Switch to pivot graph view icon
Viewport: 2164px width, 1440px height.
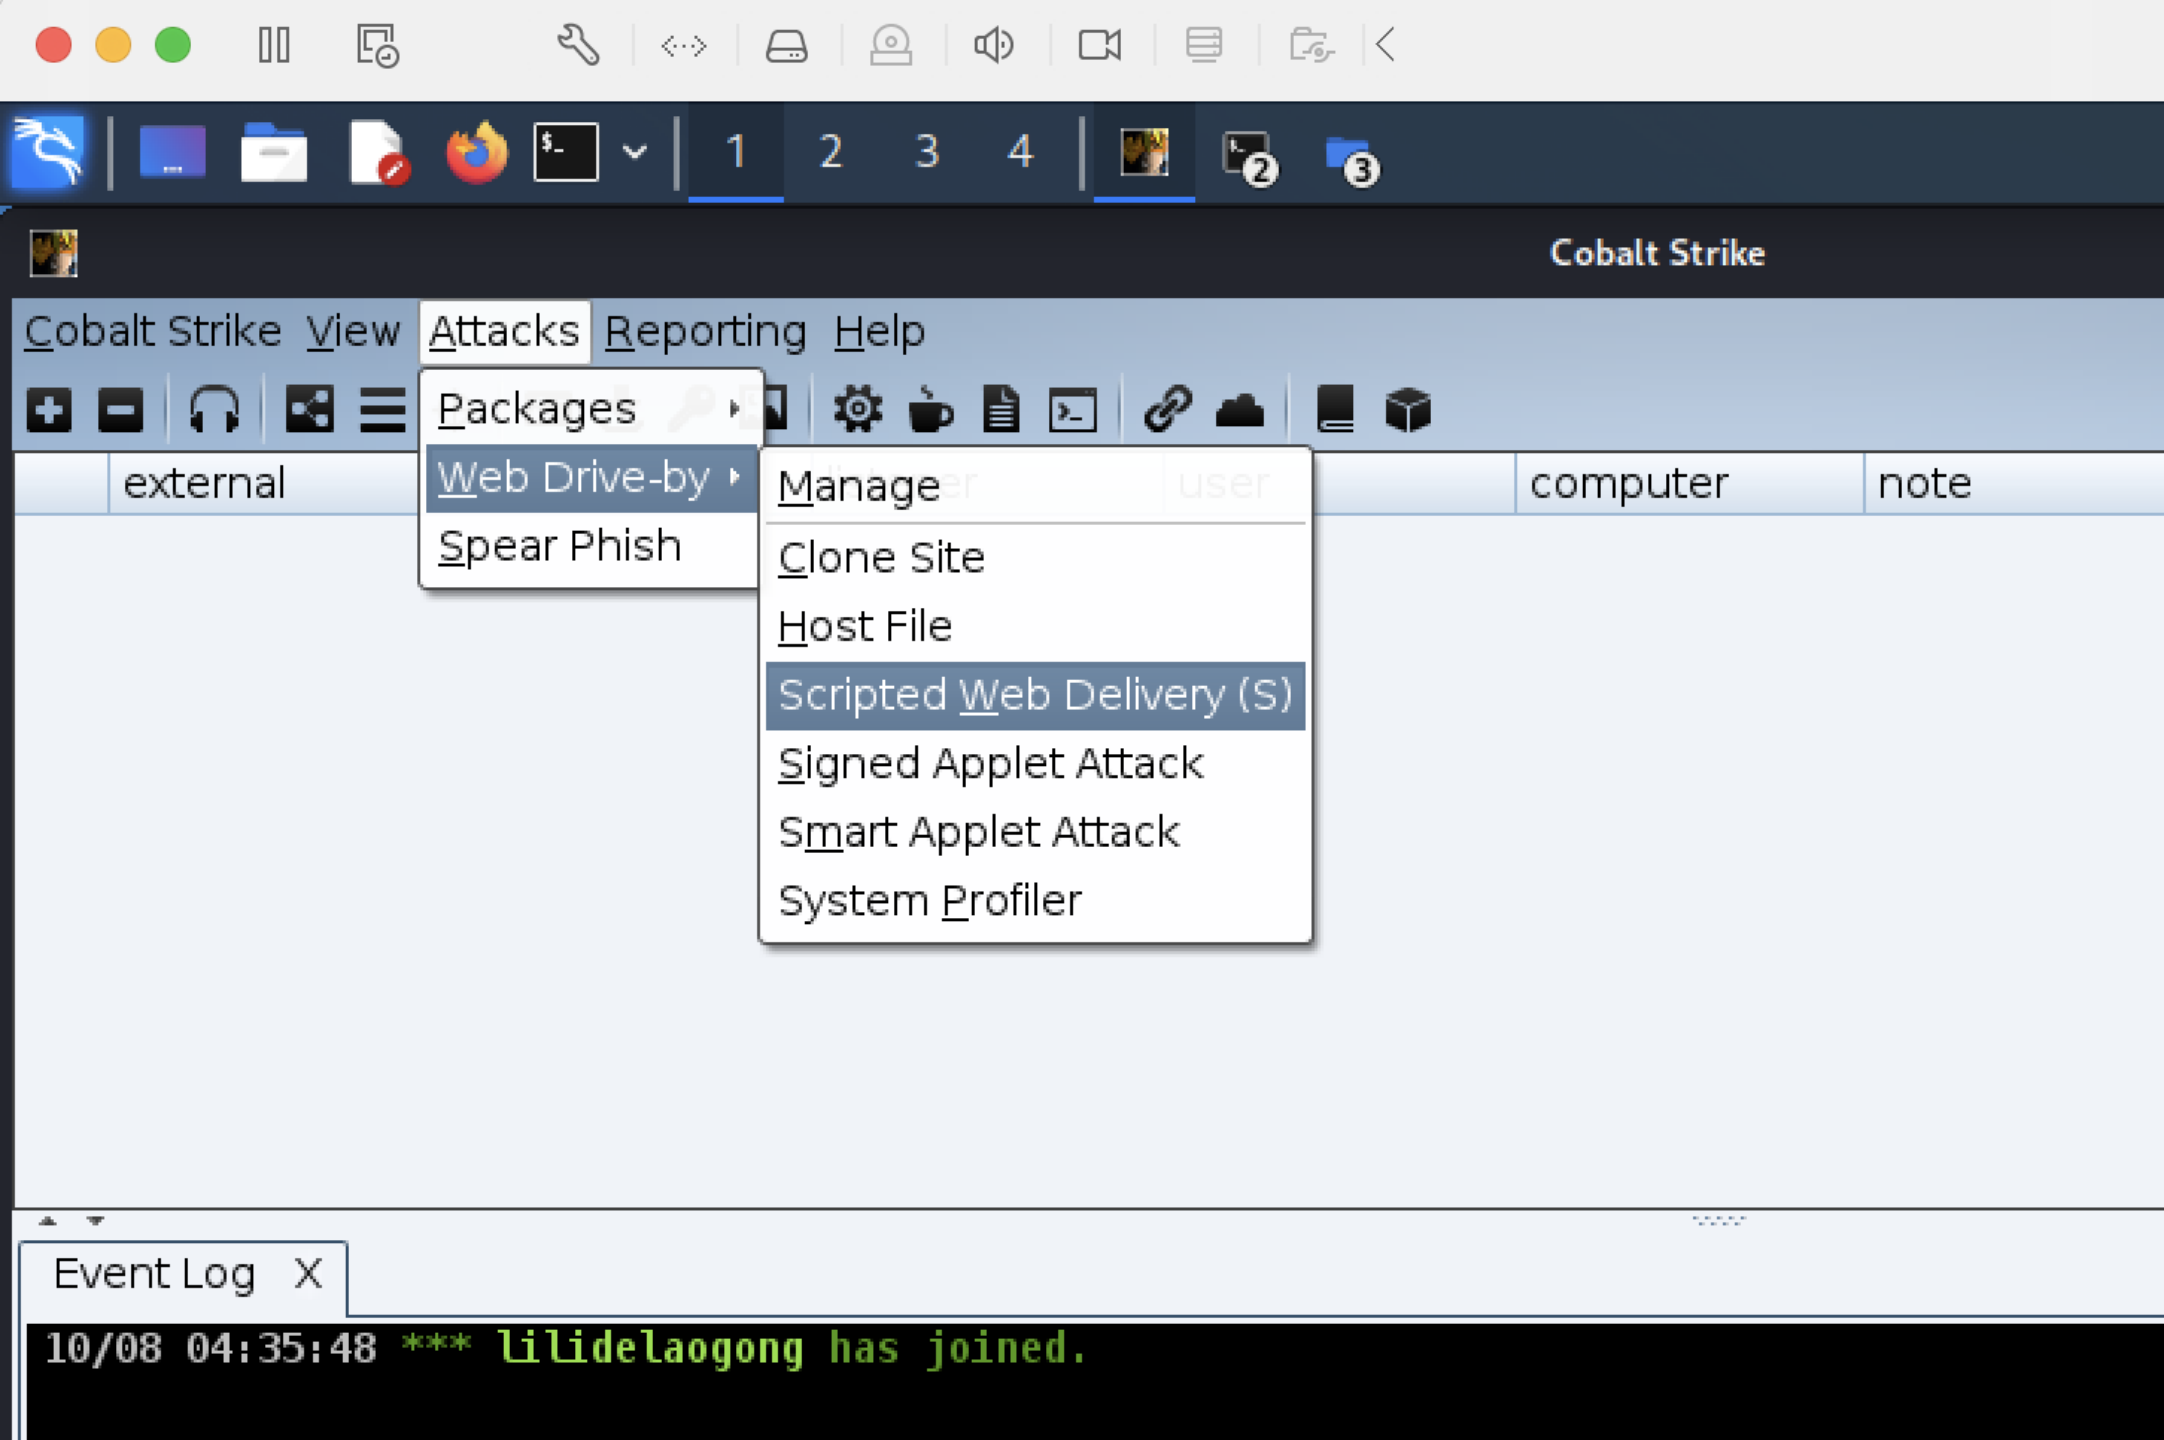pyautogui.click(x=310, y=410)
